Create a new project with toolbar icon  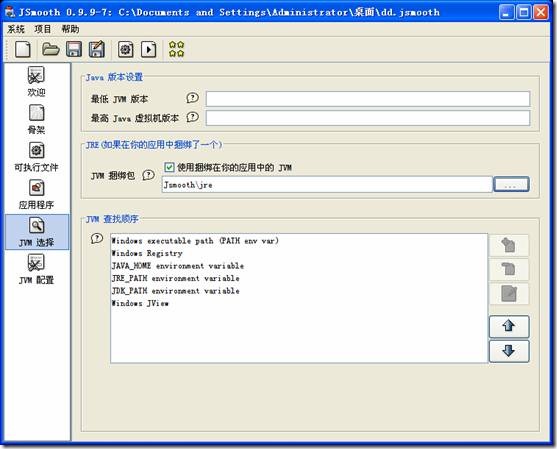tap(23, 49)
